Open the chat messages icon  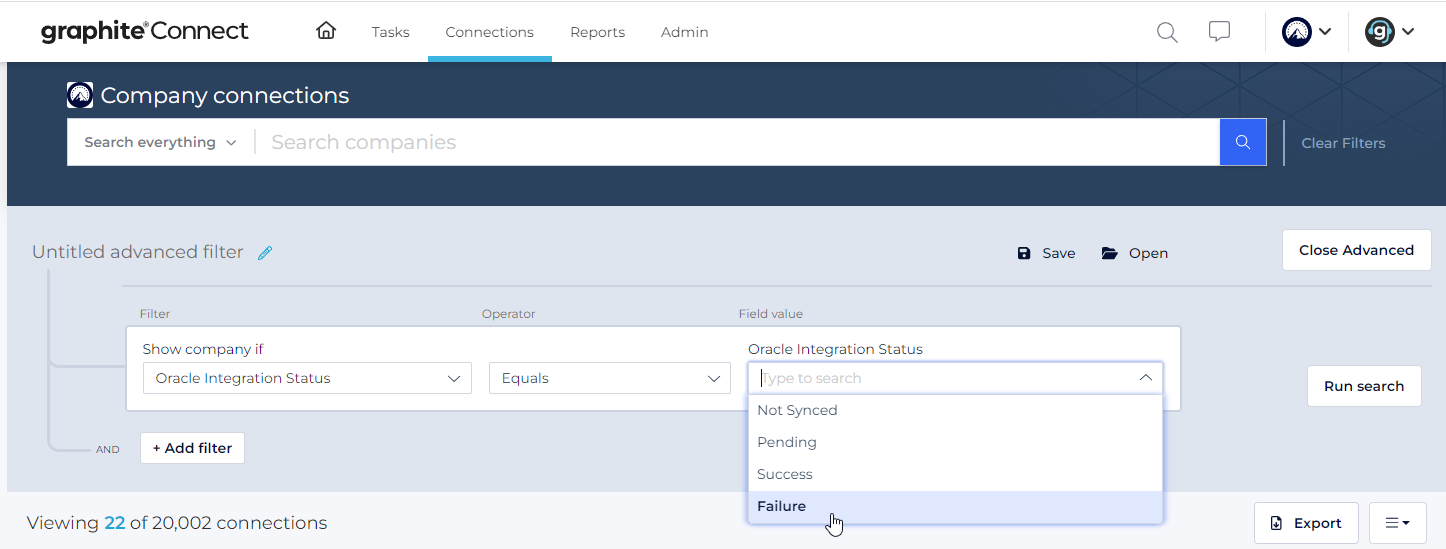1219,32
